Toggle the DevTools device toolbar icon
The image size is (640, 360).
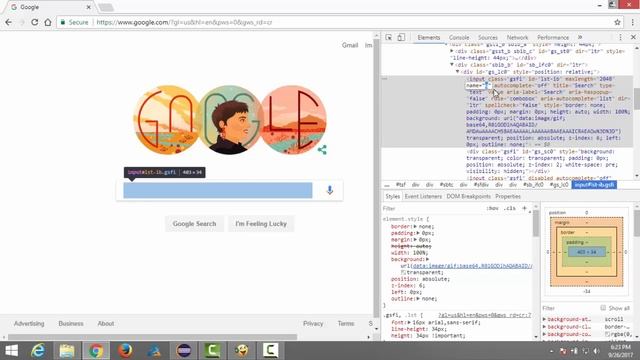pyautogui.click(x=401, y=37)
